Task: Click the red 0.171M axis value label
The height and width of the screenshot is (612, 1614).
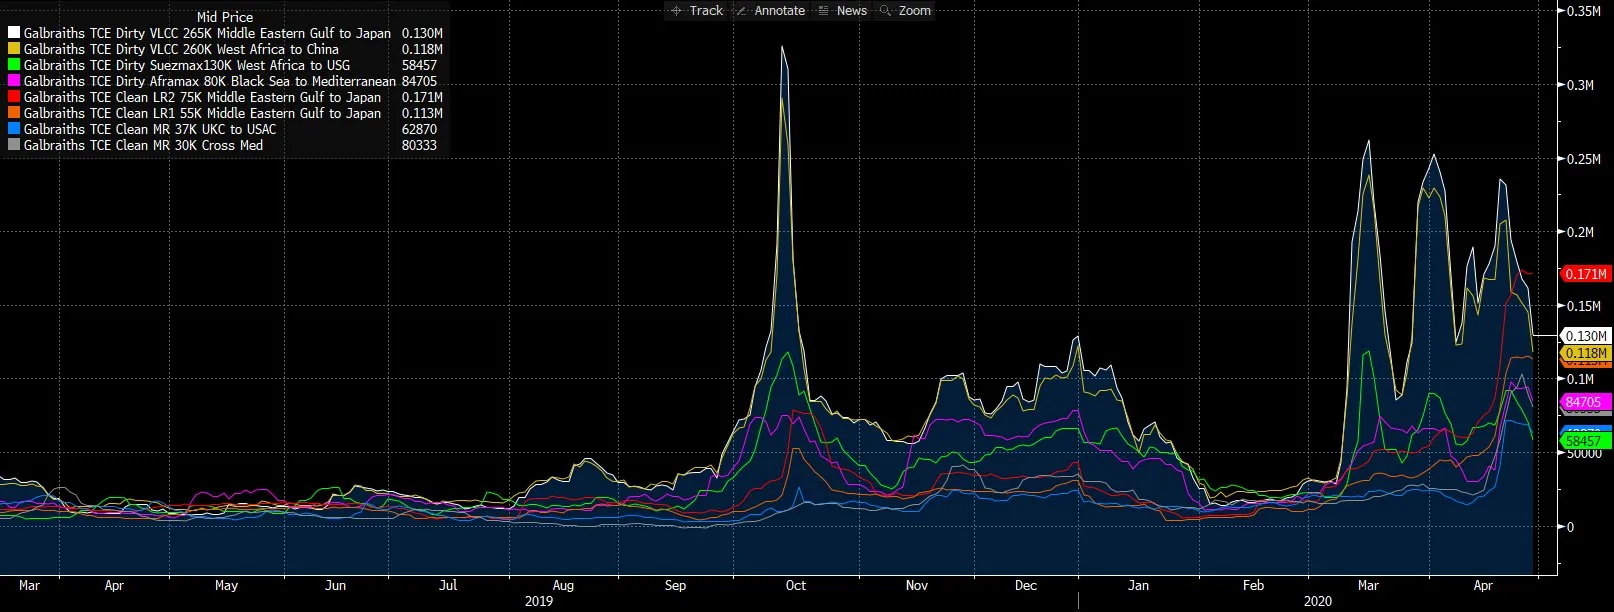Action: tap(1586, 274)
